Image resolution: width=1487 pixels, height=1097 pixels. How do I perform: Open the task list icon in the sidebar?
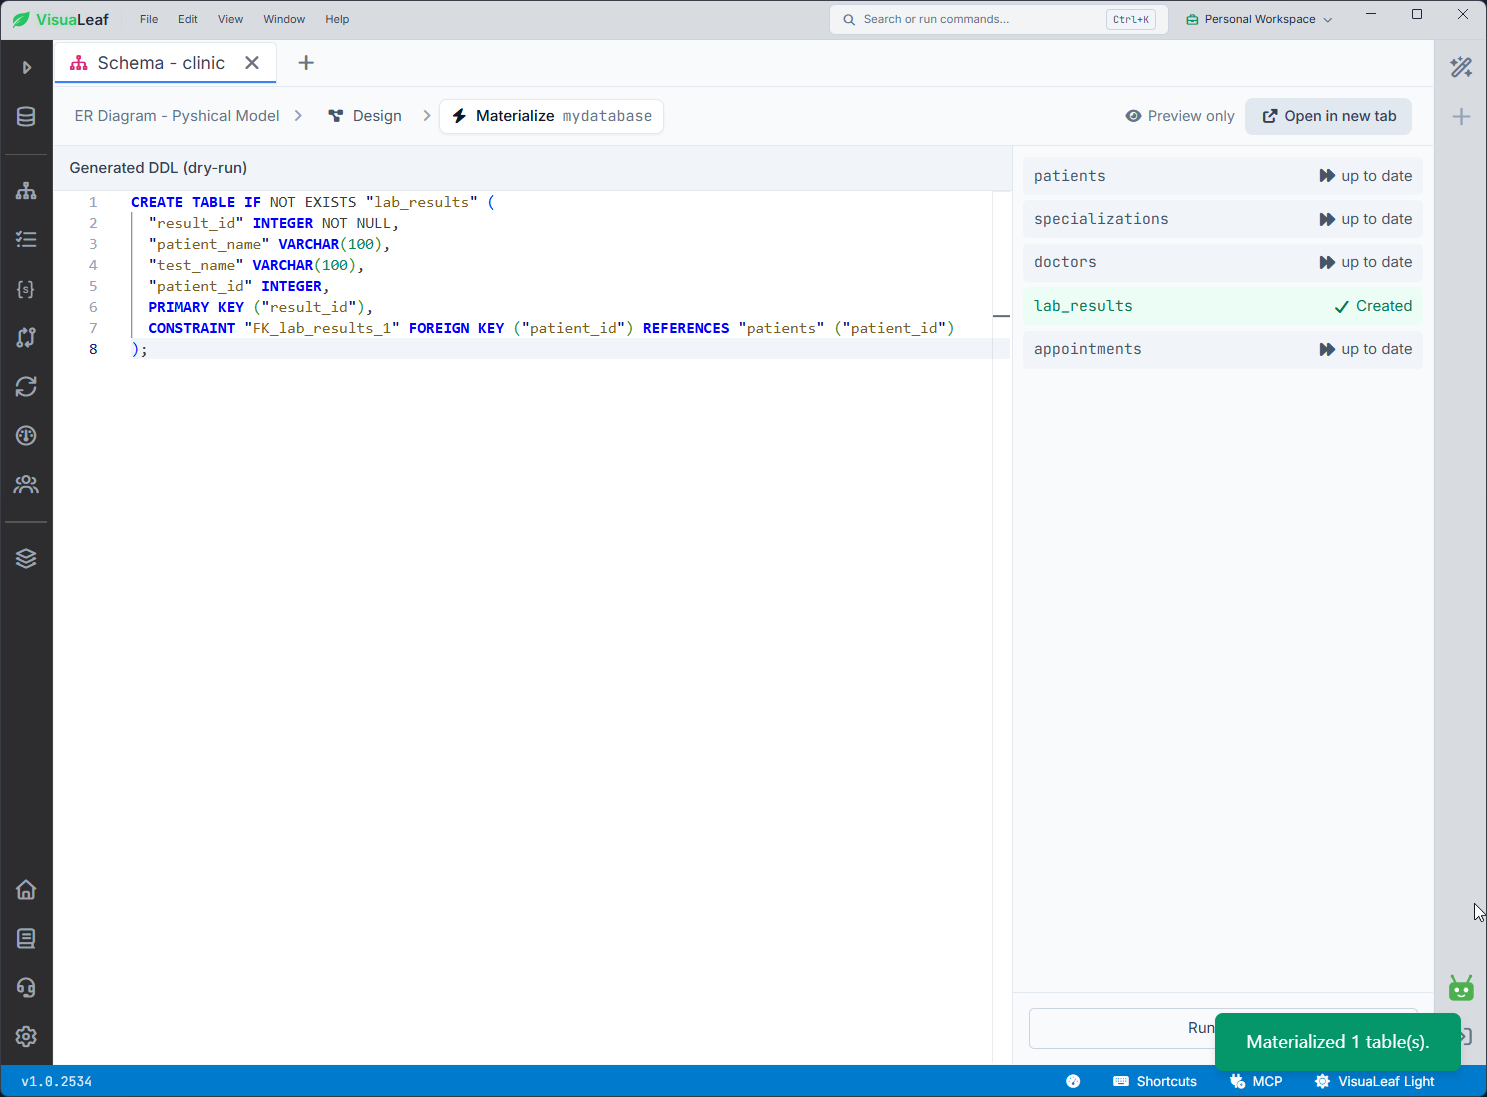click(27, 239)
